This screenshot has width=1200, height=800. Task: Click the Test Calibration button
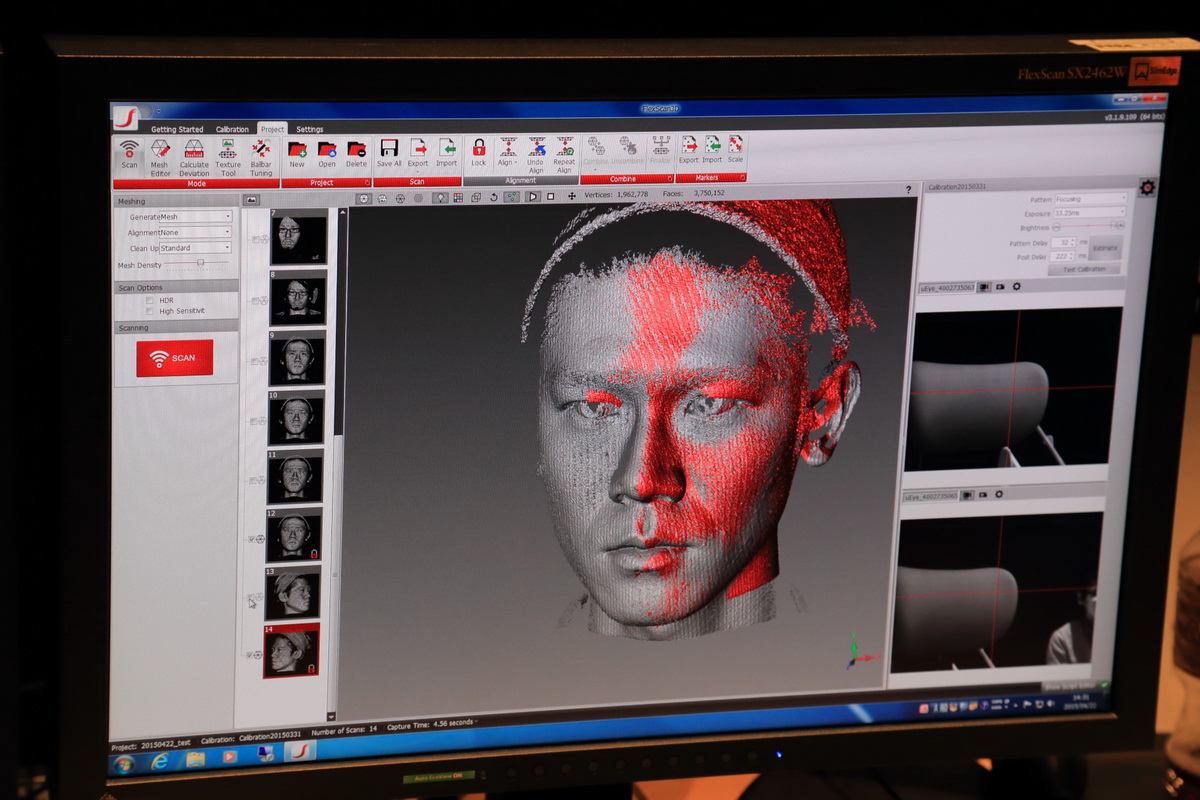coord(1083,270)
